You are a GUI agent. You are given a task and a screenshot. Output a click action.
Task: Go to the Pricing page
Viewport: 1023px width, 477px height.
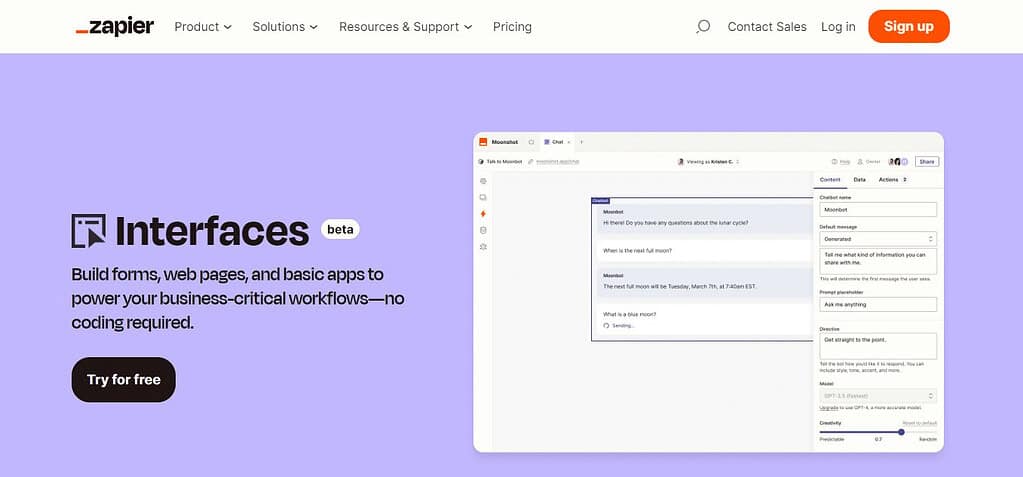512,27
